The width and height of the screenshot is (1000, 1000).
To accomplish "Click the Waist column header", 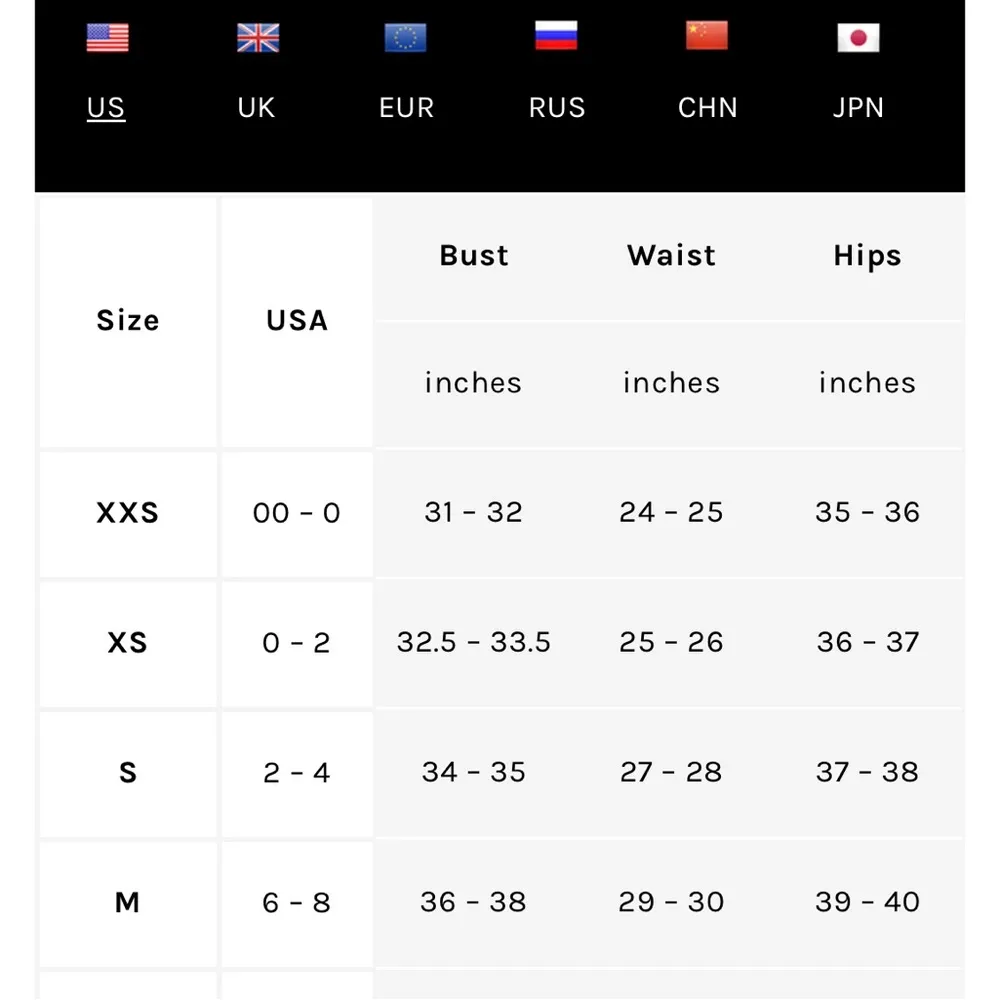I will coord(671,256).
